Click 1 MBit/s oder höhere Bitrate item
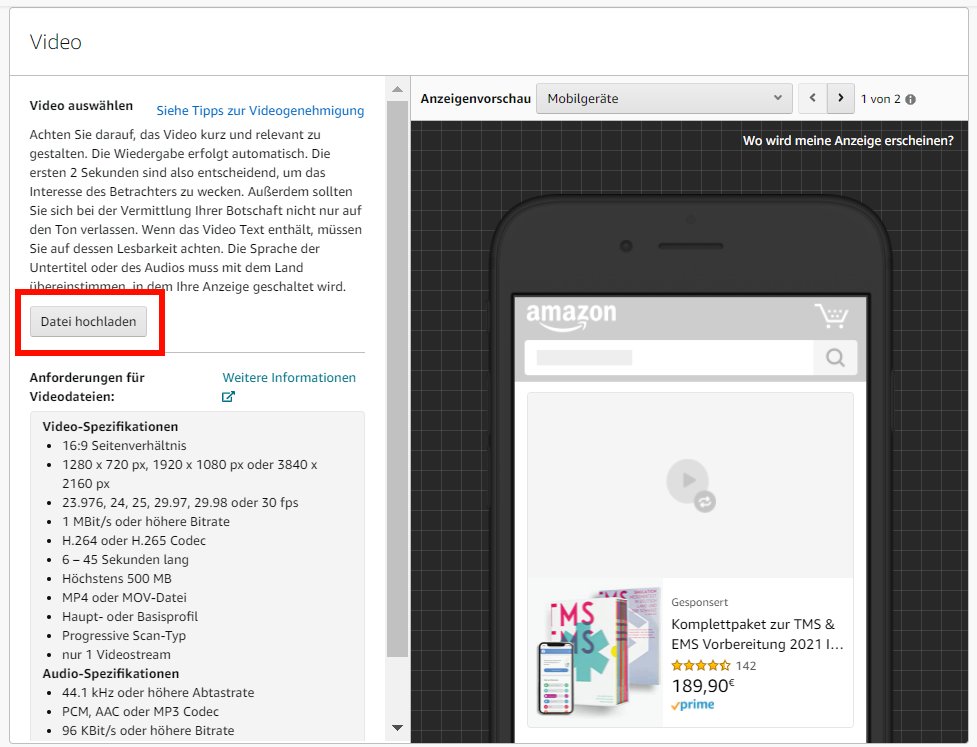This screenshot has width=977, height=747. pyautogui.click(x=146, y=521)
